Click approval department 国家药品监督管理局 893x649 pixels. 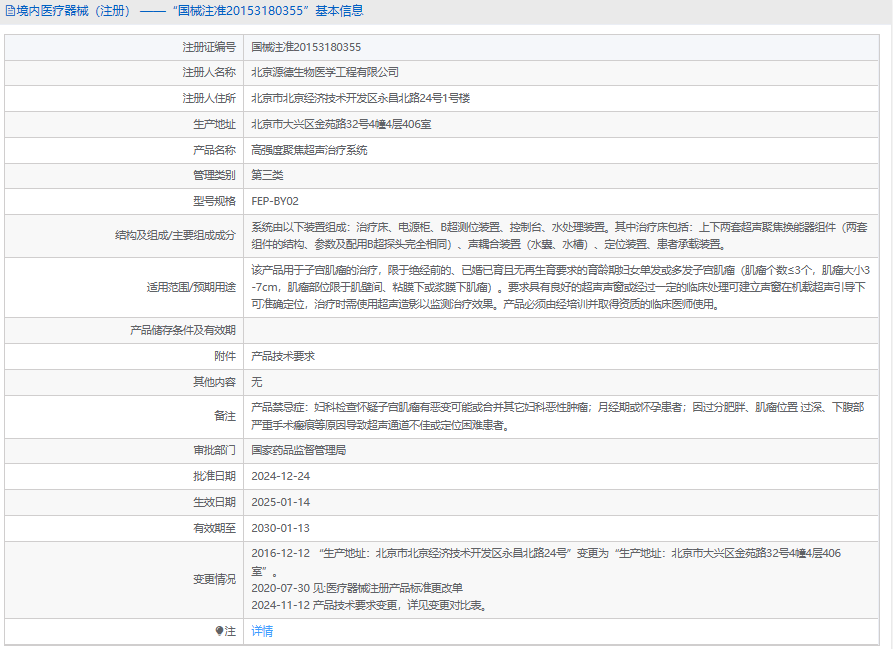(x=298, y=450)
